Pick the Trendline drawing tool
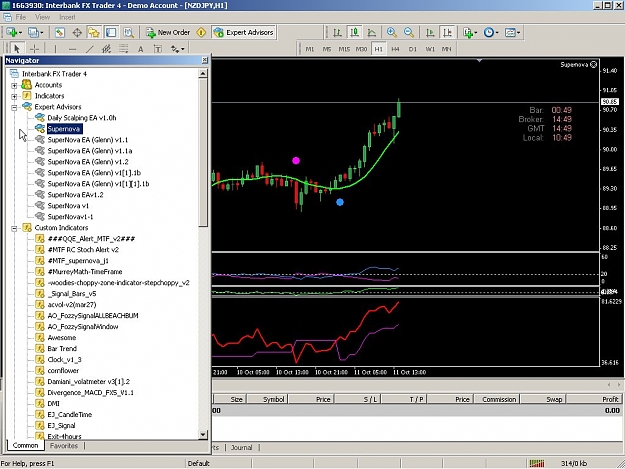625x469 pixels. pos(90,49)
